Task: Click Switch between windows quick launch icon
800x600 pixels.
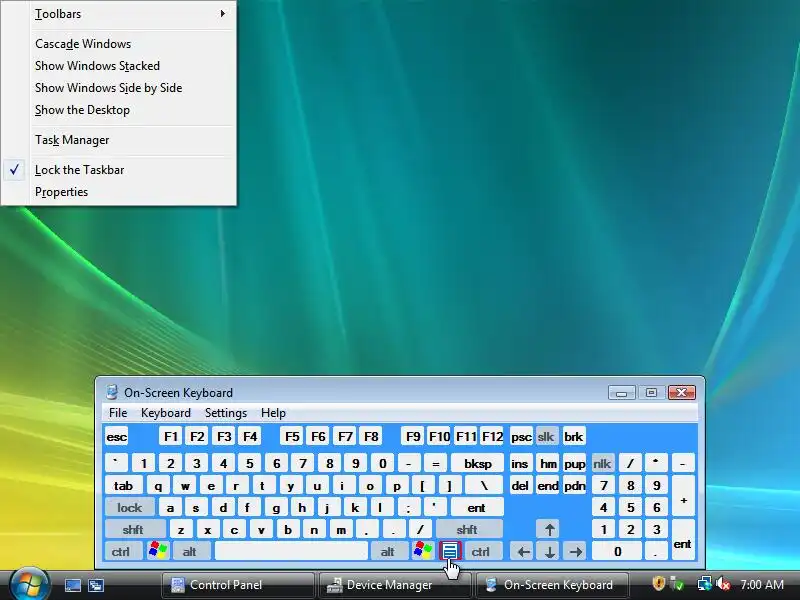Action: [x=96, y=585]
